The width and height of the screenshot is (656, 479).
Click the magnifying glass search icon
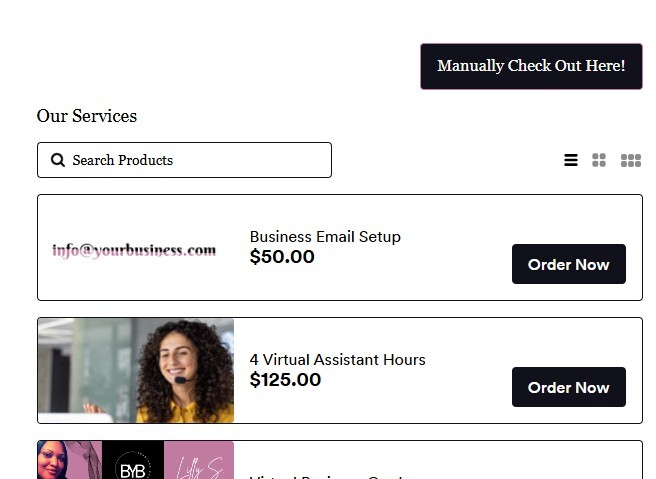[58, 160]
